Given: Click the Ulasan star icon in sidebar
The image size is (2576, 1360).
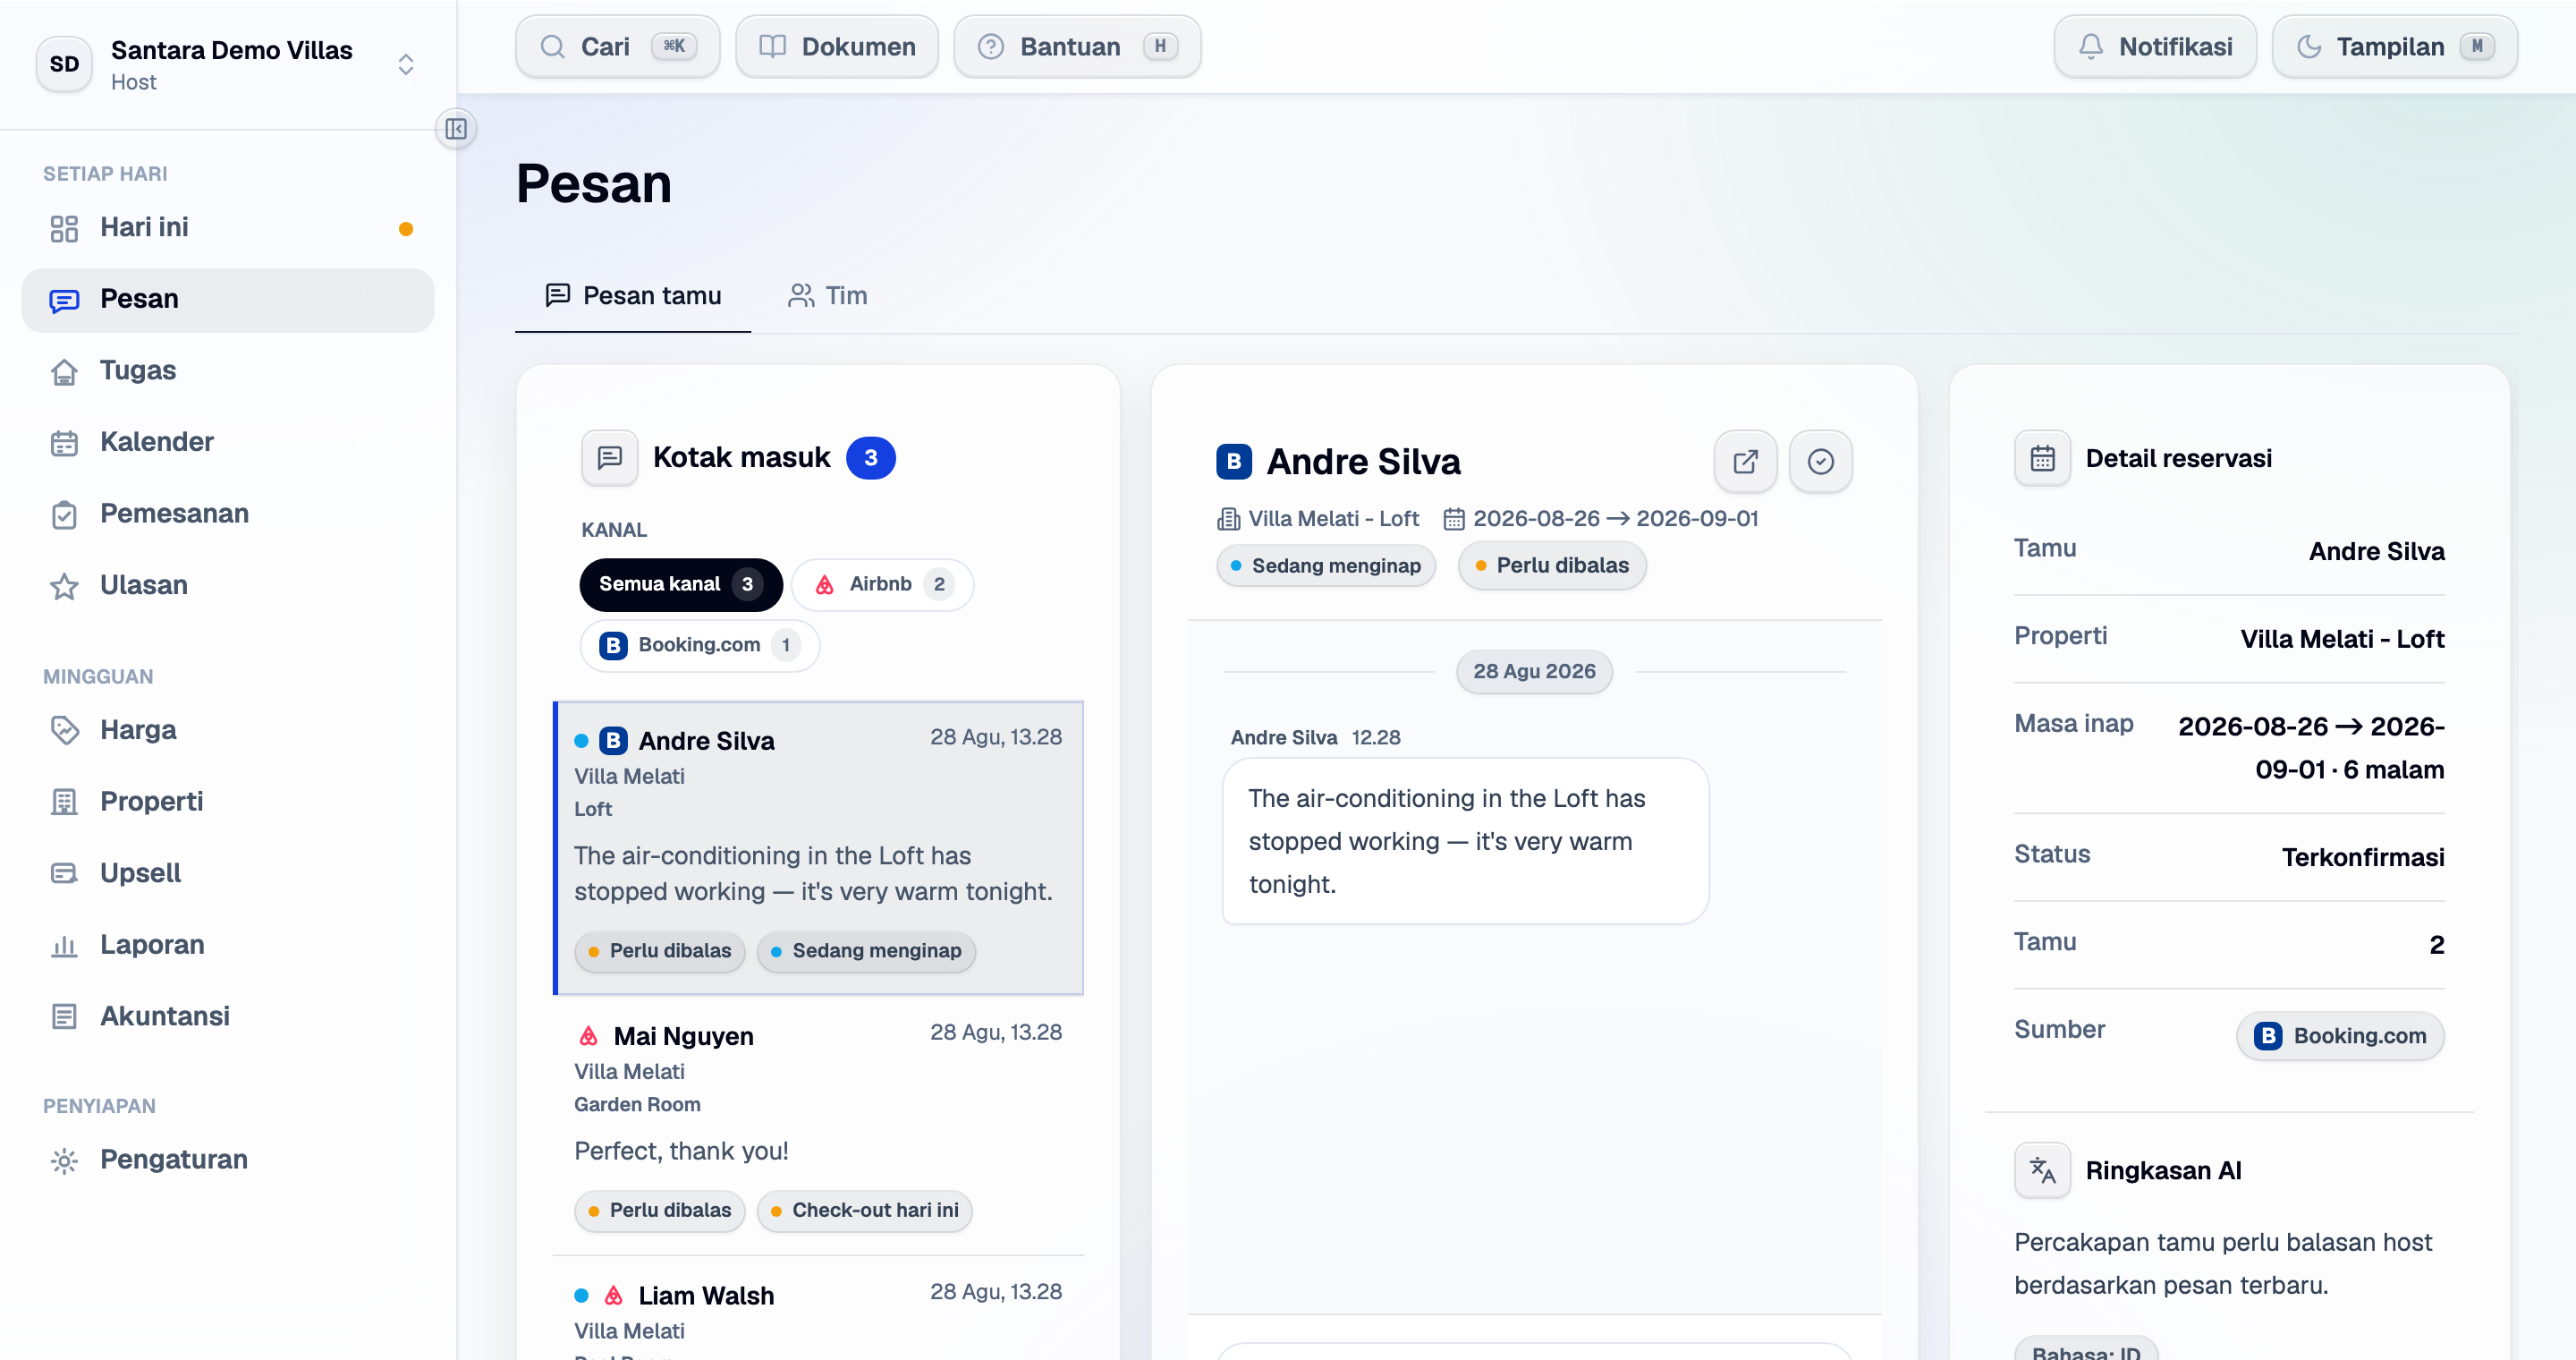Looking at the screenshot, I should [64, 586].
